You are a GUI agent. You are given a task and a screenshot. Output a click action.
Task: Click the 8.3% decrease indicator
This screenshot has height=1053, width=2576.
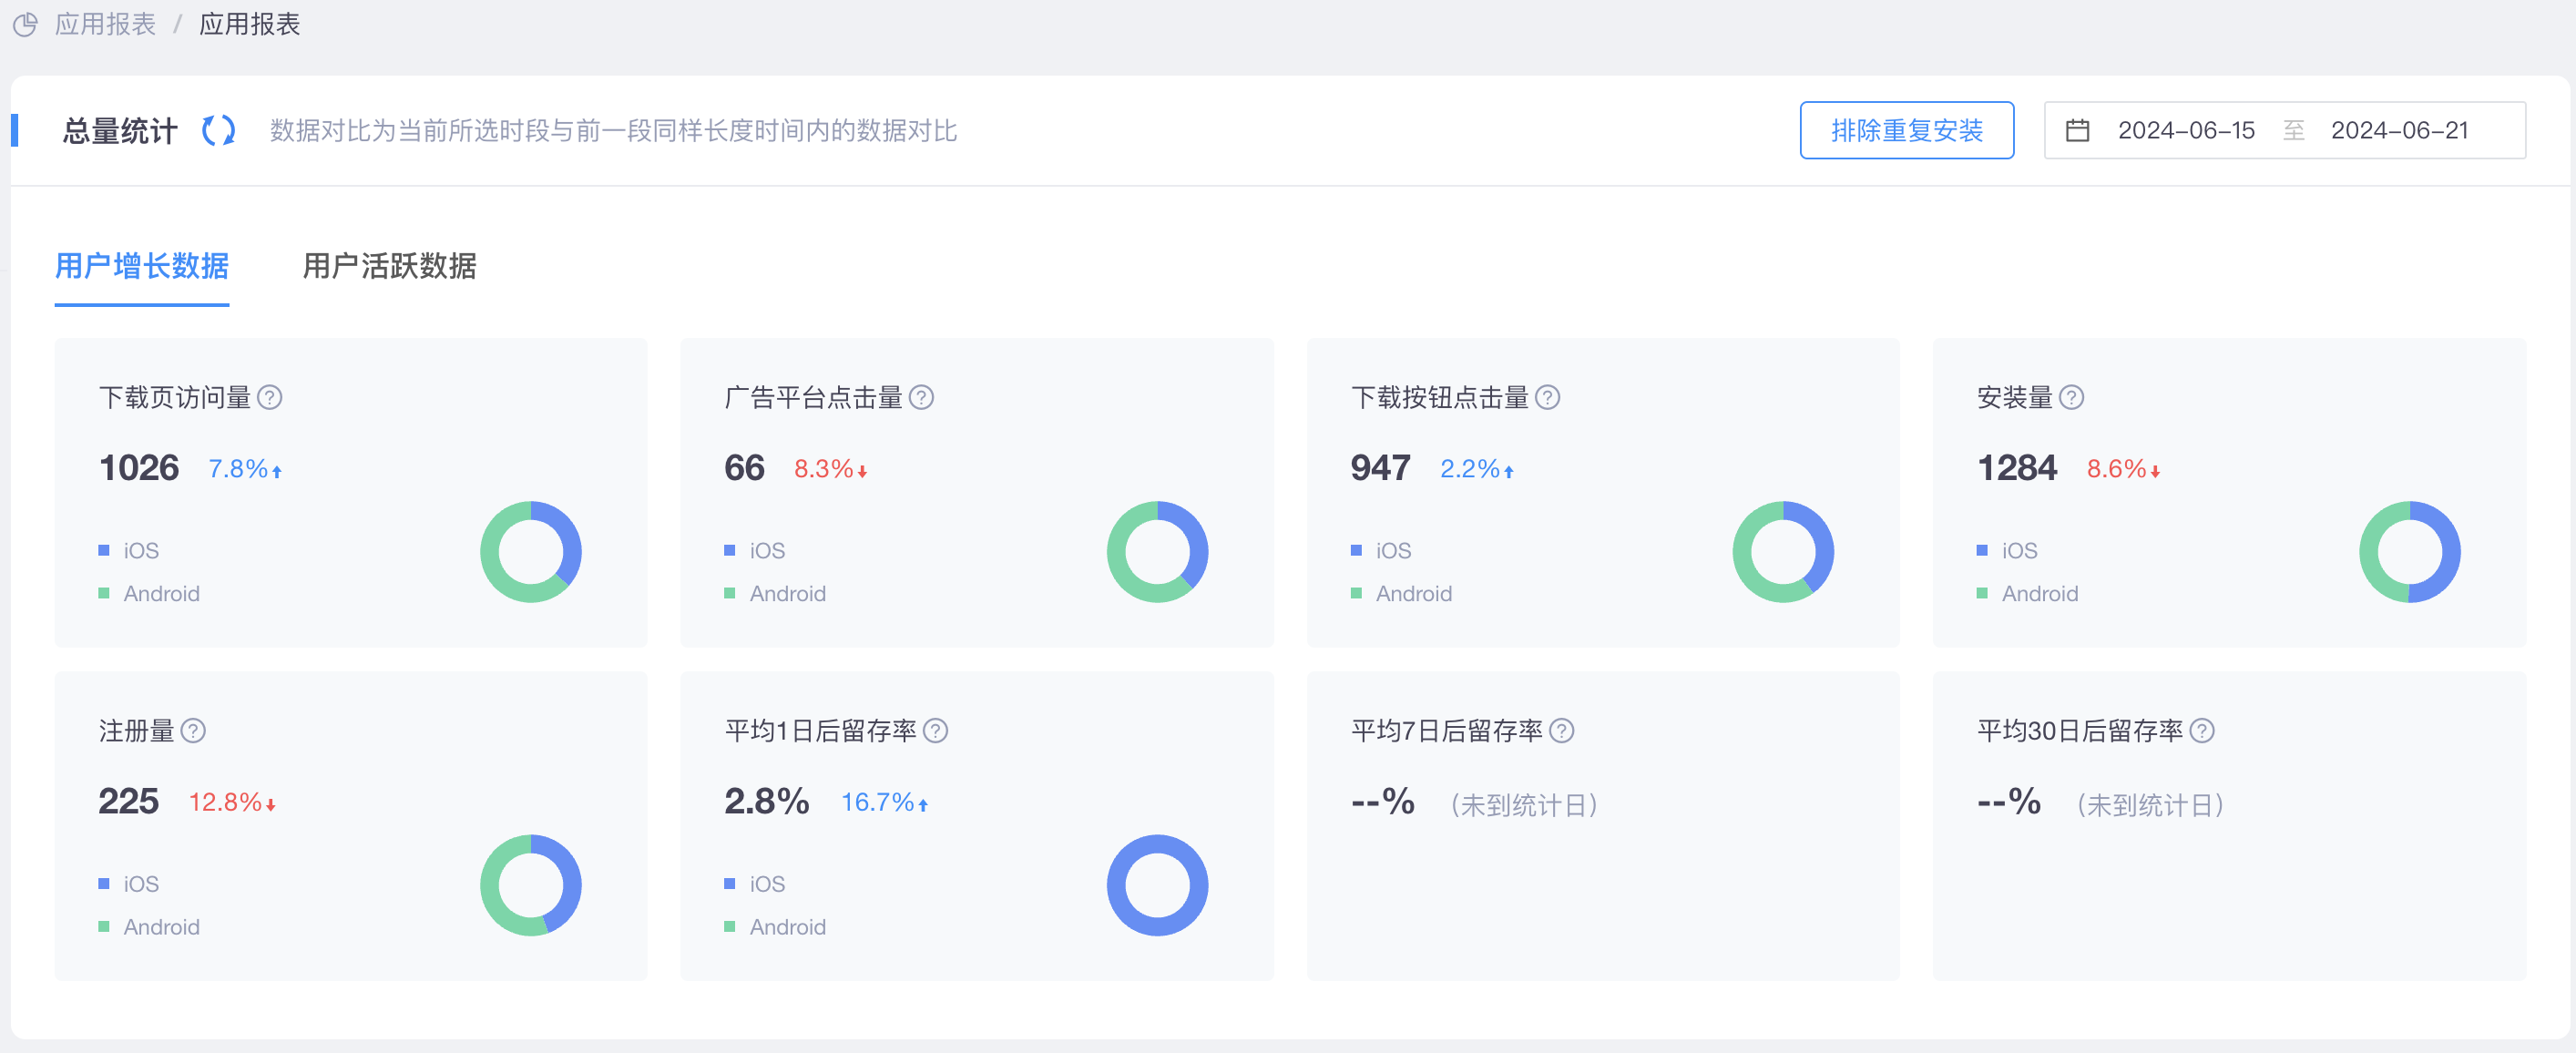(831, 468)
